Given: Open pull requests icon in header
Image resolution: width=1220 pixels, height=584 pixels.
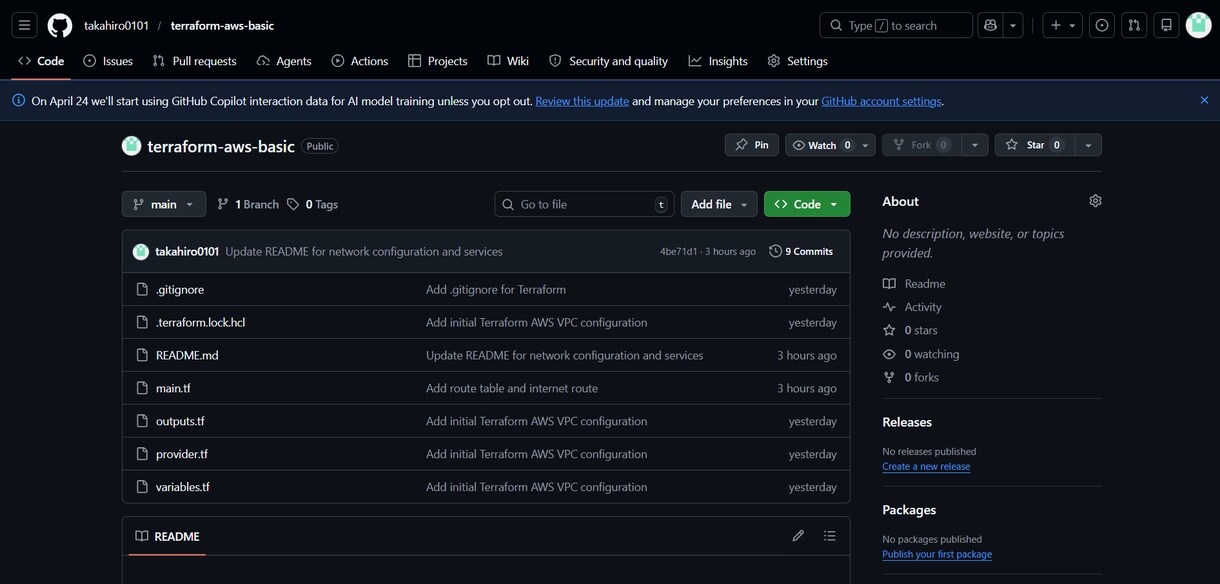Looking at the screenshot, I should (1134, 25).
